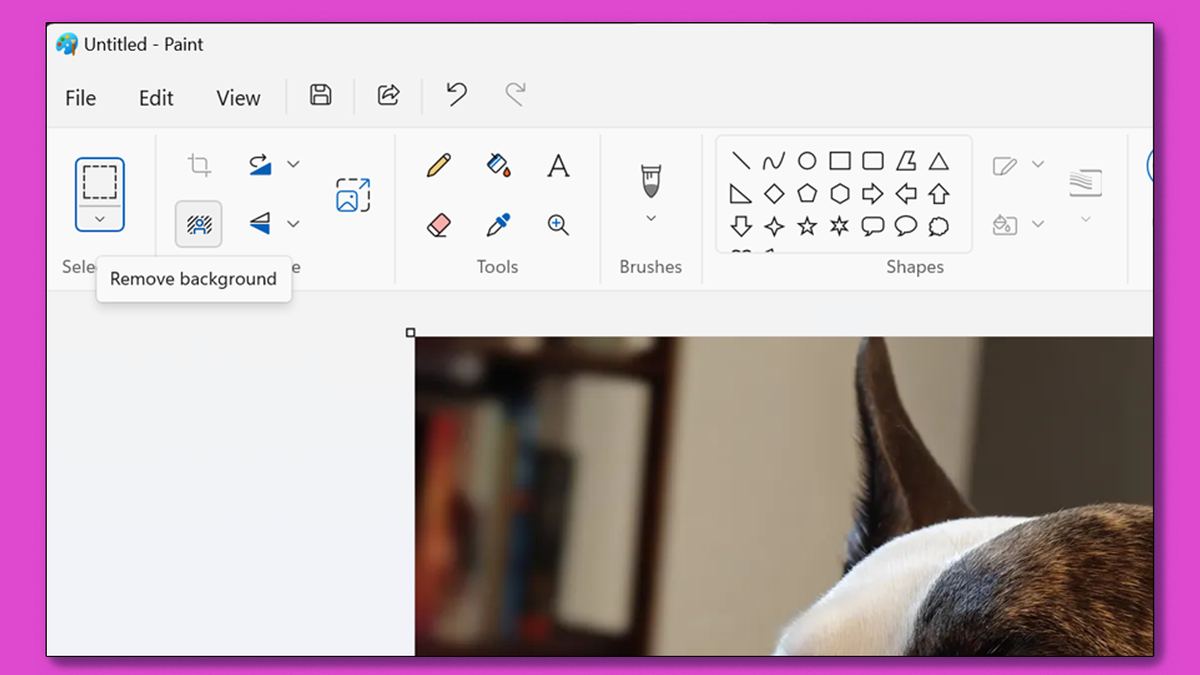Viewport: 1200px width, 675px height.
Task: Toggle the Remove background feature
Action: (198, 224)
